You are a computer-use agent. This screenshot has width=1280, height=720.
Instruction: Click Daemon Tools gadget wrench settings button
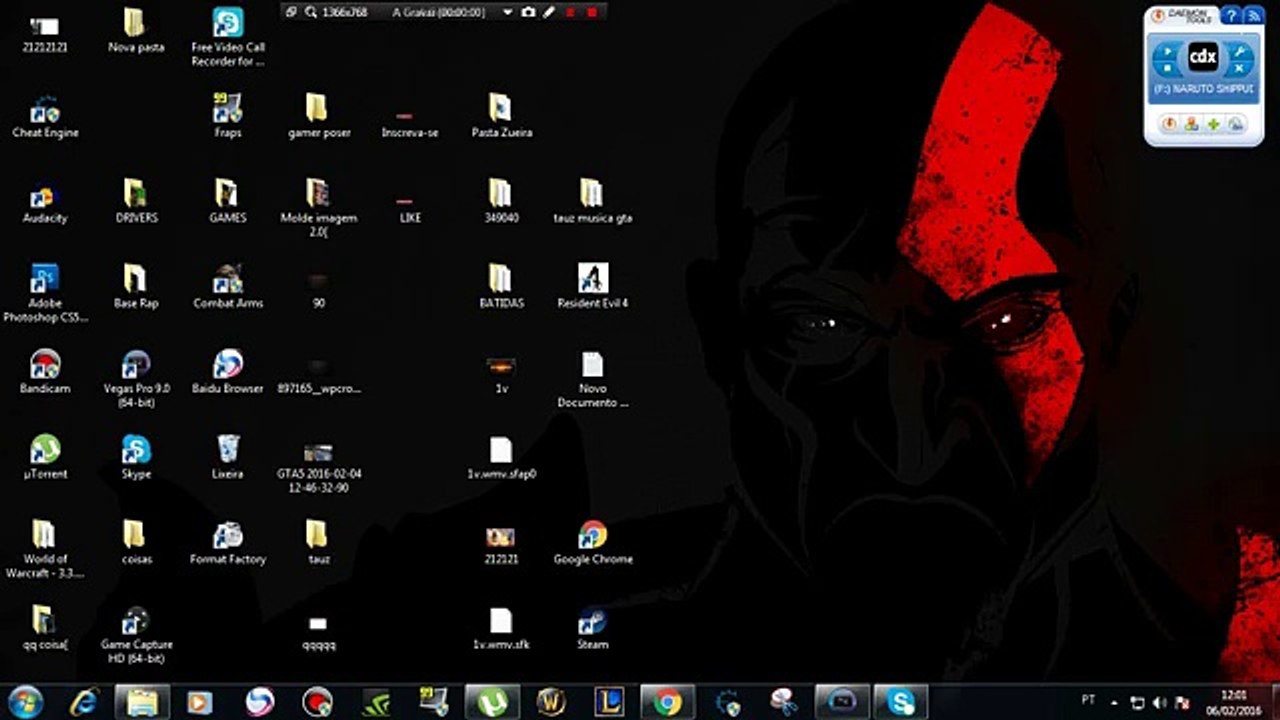1238,51
